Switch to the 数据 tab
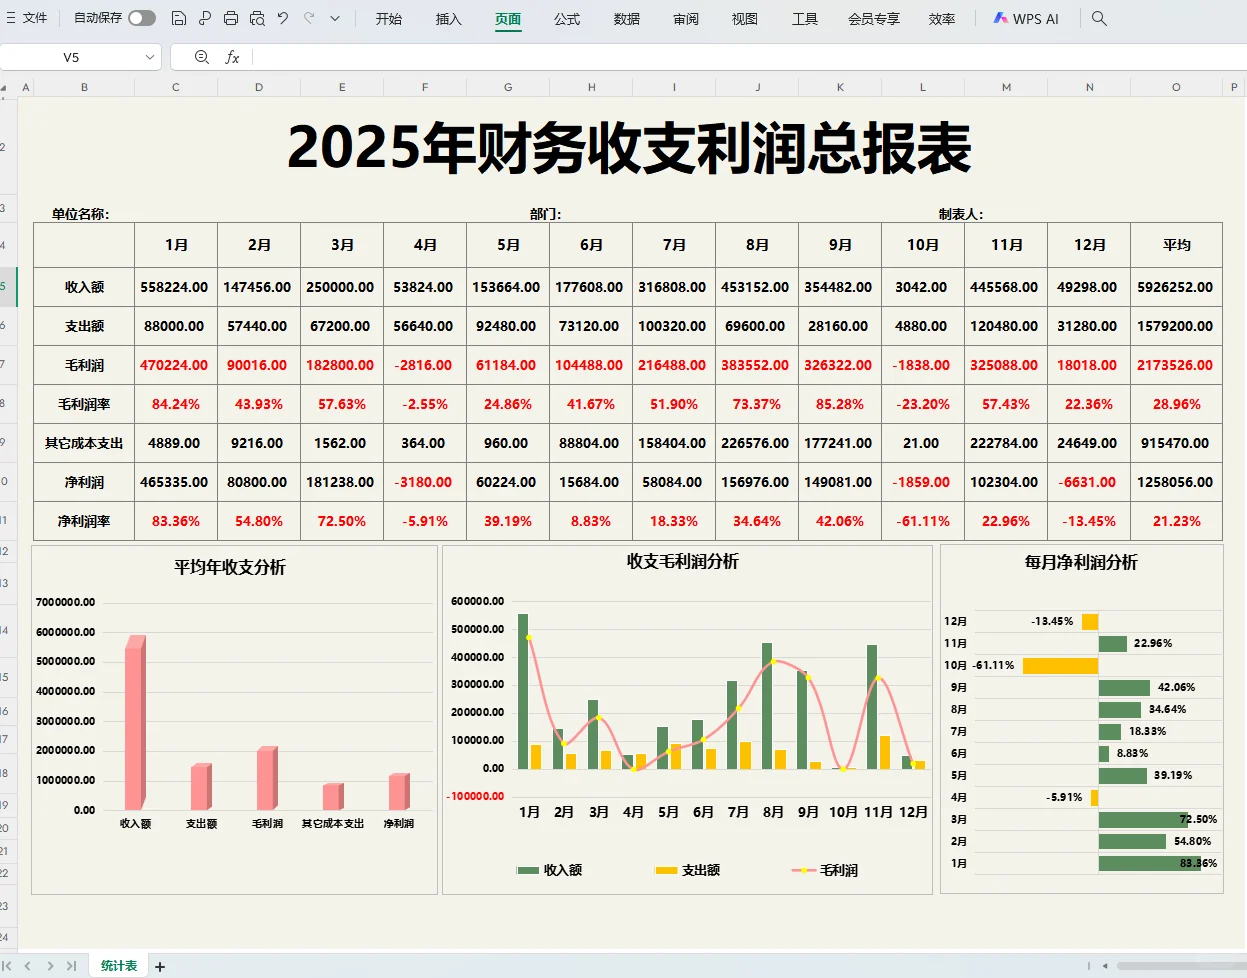Image resolution: width=1247 pixels, height=978 pixels. click(627, 19)
